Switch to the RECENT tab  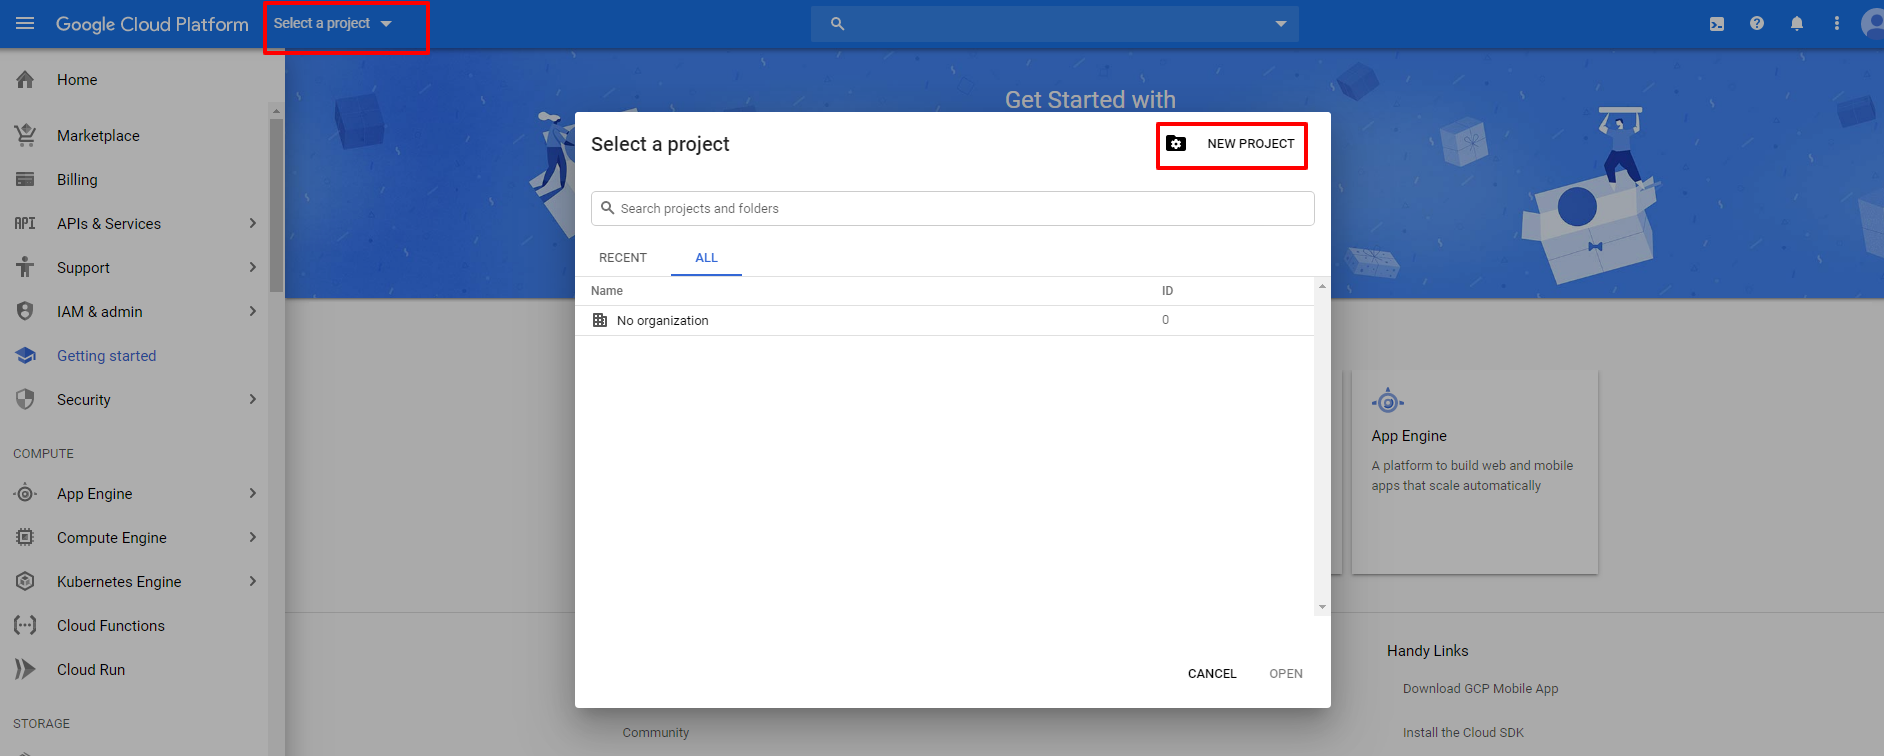pos(622,258)
